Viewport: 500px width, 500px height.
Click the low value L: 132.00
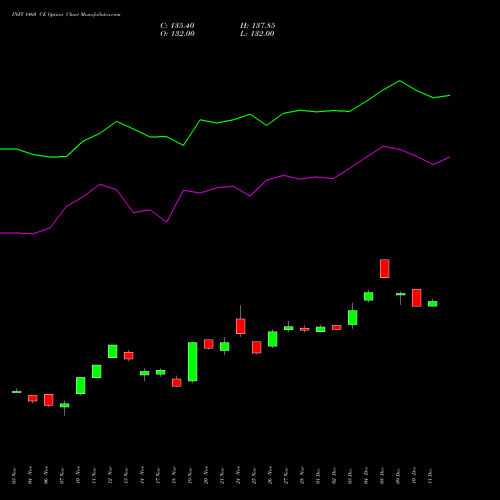tap(257, 34)
